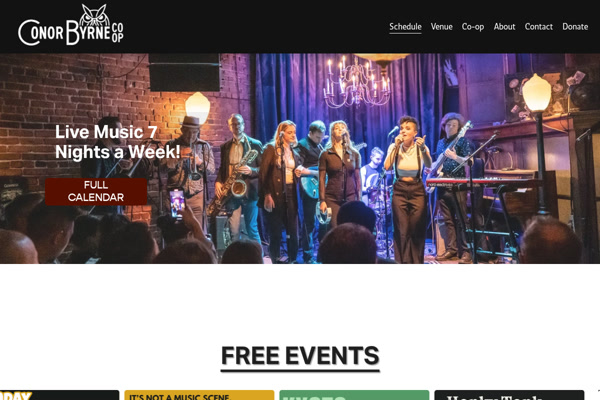This screenshot has width=600, height=400.
Task: Open the dark event card with white serif title
Action: point(509,395)
